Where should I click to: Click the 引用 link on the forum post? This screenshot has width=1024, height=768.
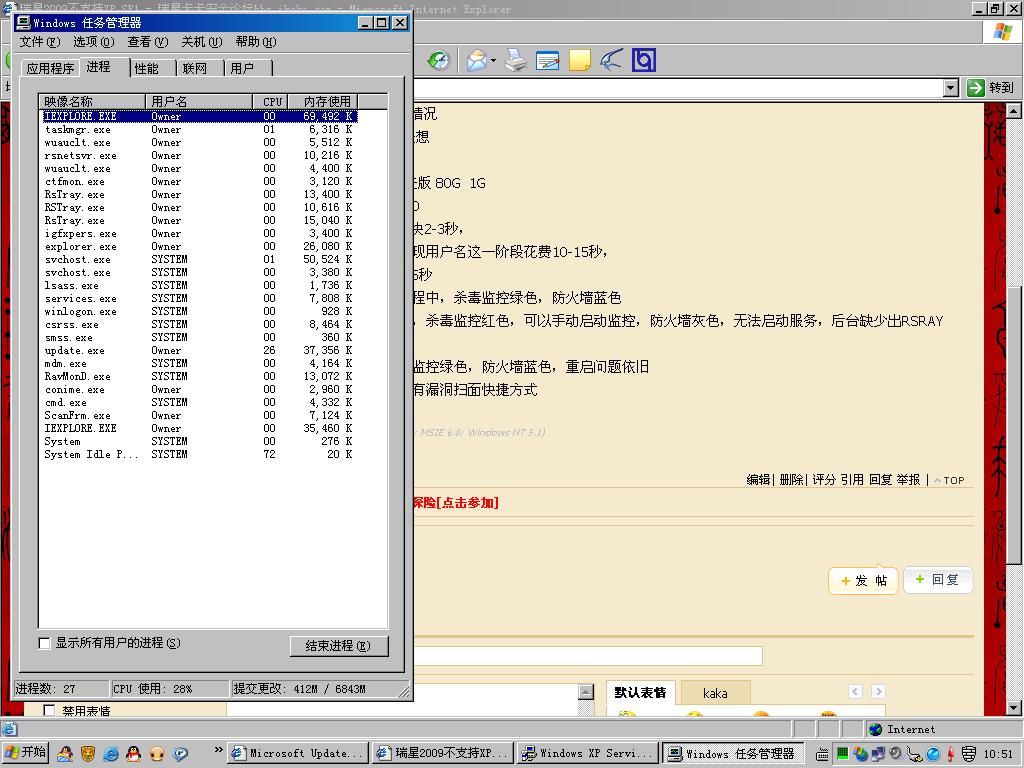pos(852,480)
